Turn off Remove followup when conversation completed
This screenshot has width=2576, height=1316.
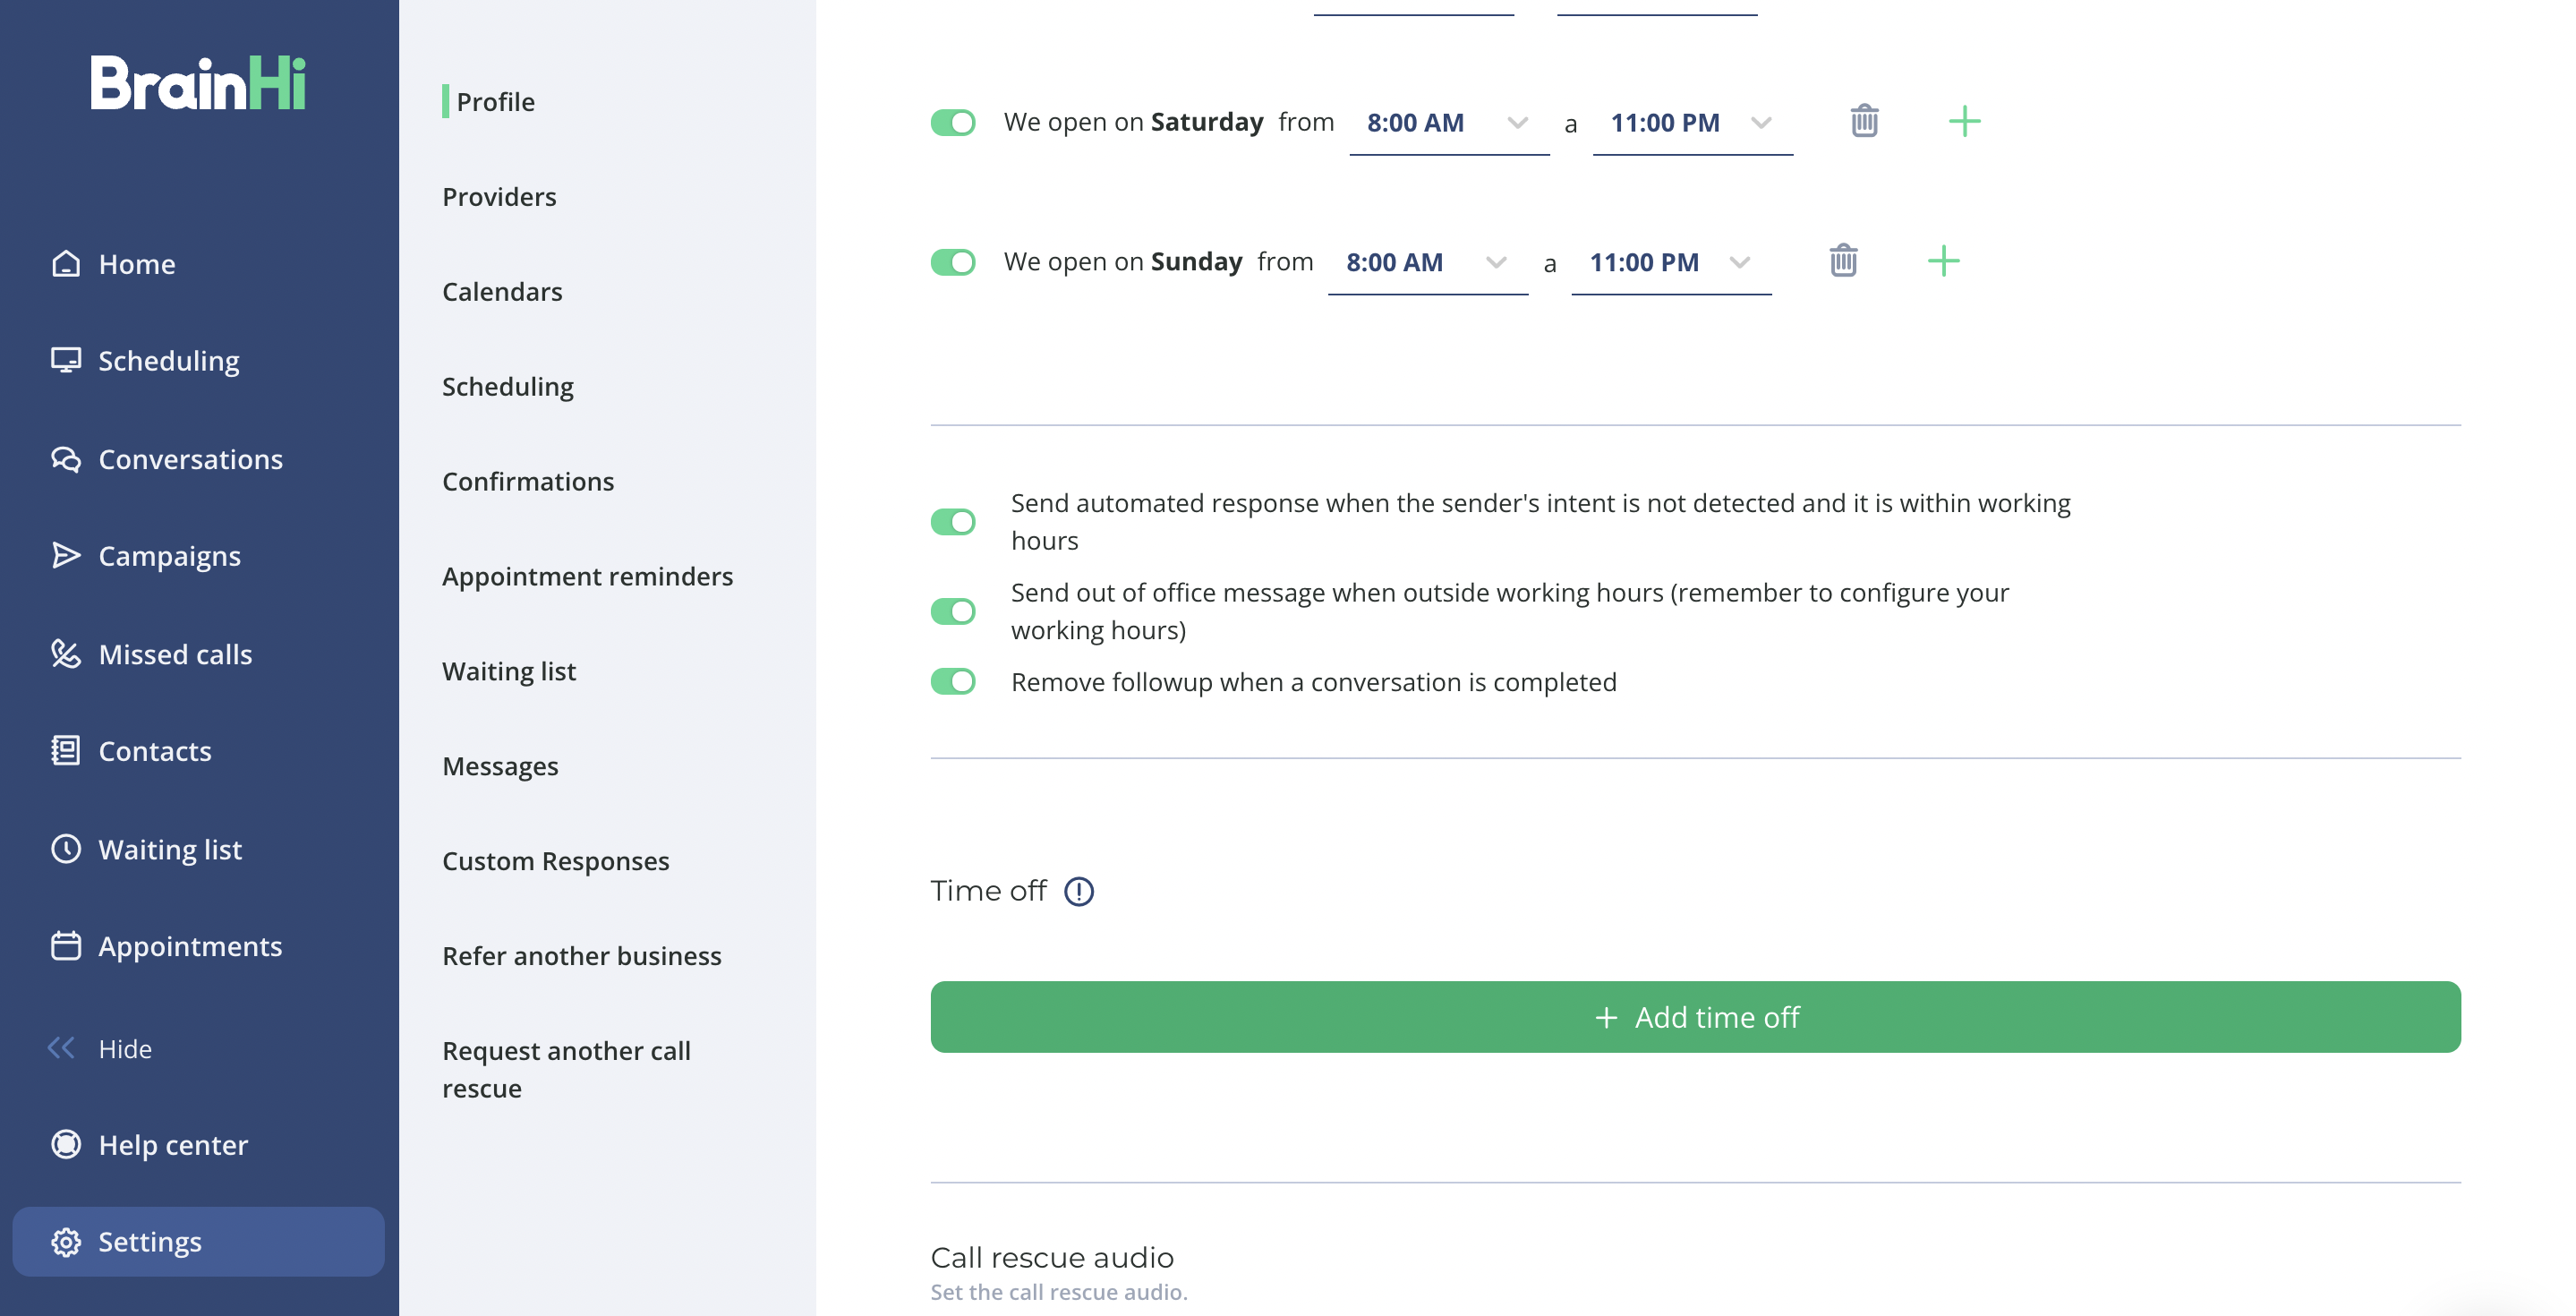pyautogui.click(x=952, y=682)
